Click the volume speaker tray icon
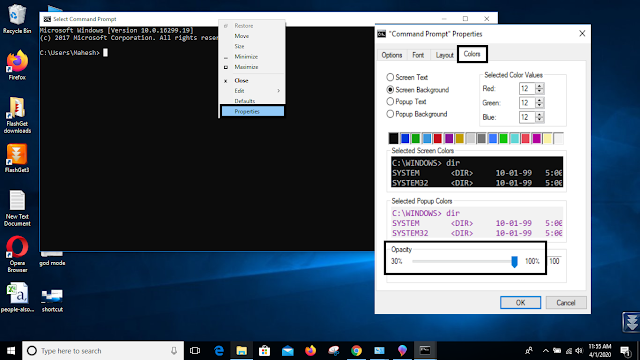 579,351
